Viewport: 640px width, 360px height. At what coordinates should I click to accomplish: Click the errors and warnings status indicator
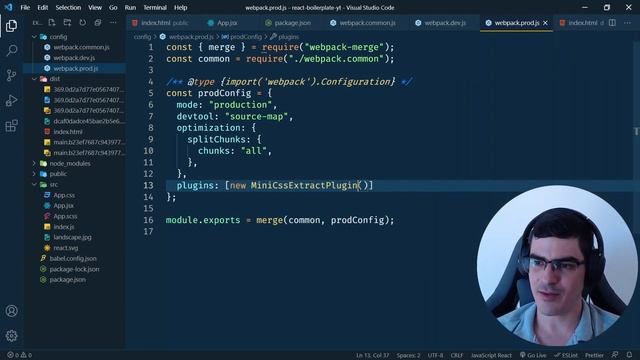(x=19, y=355)
